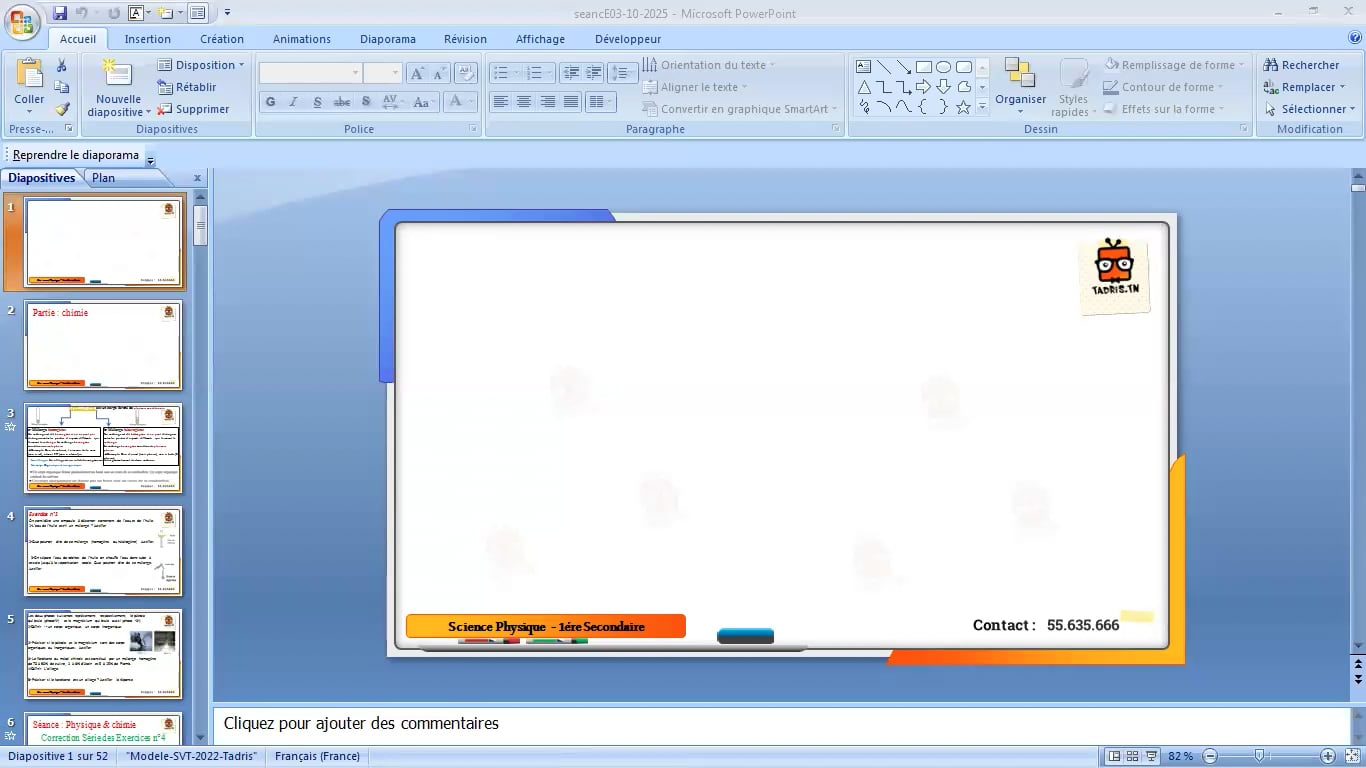Select the rounded rectangle shape

tap(964, 67)
